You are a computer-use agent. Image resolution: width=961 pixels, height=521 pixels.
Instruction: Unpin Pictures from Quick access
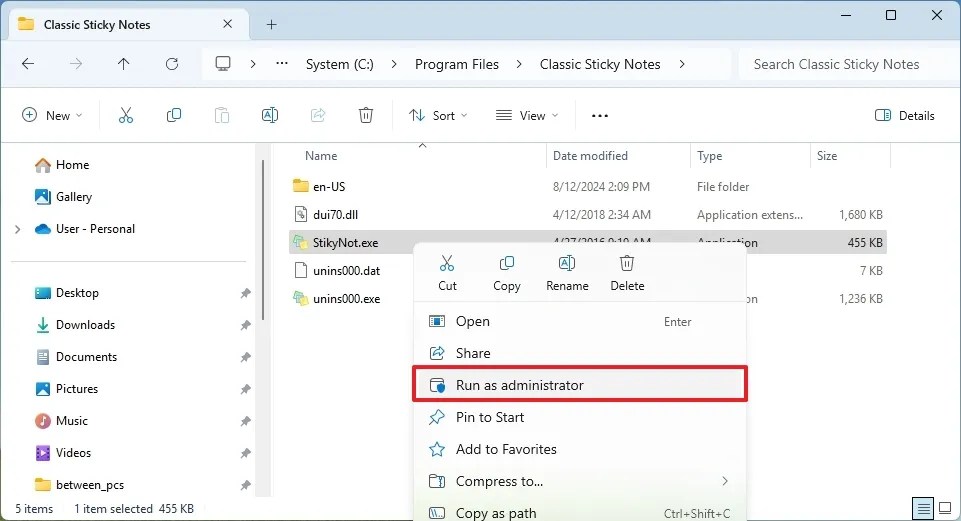[x=245, y=389]
